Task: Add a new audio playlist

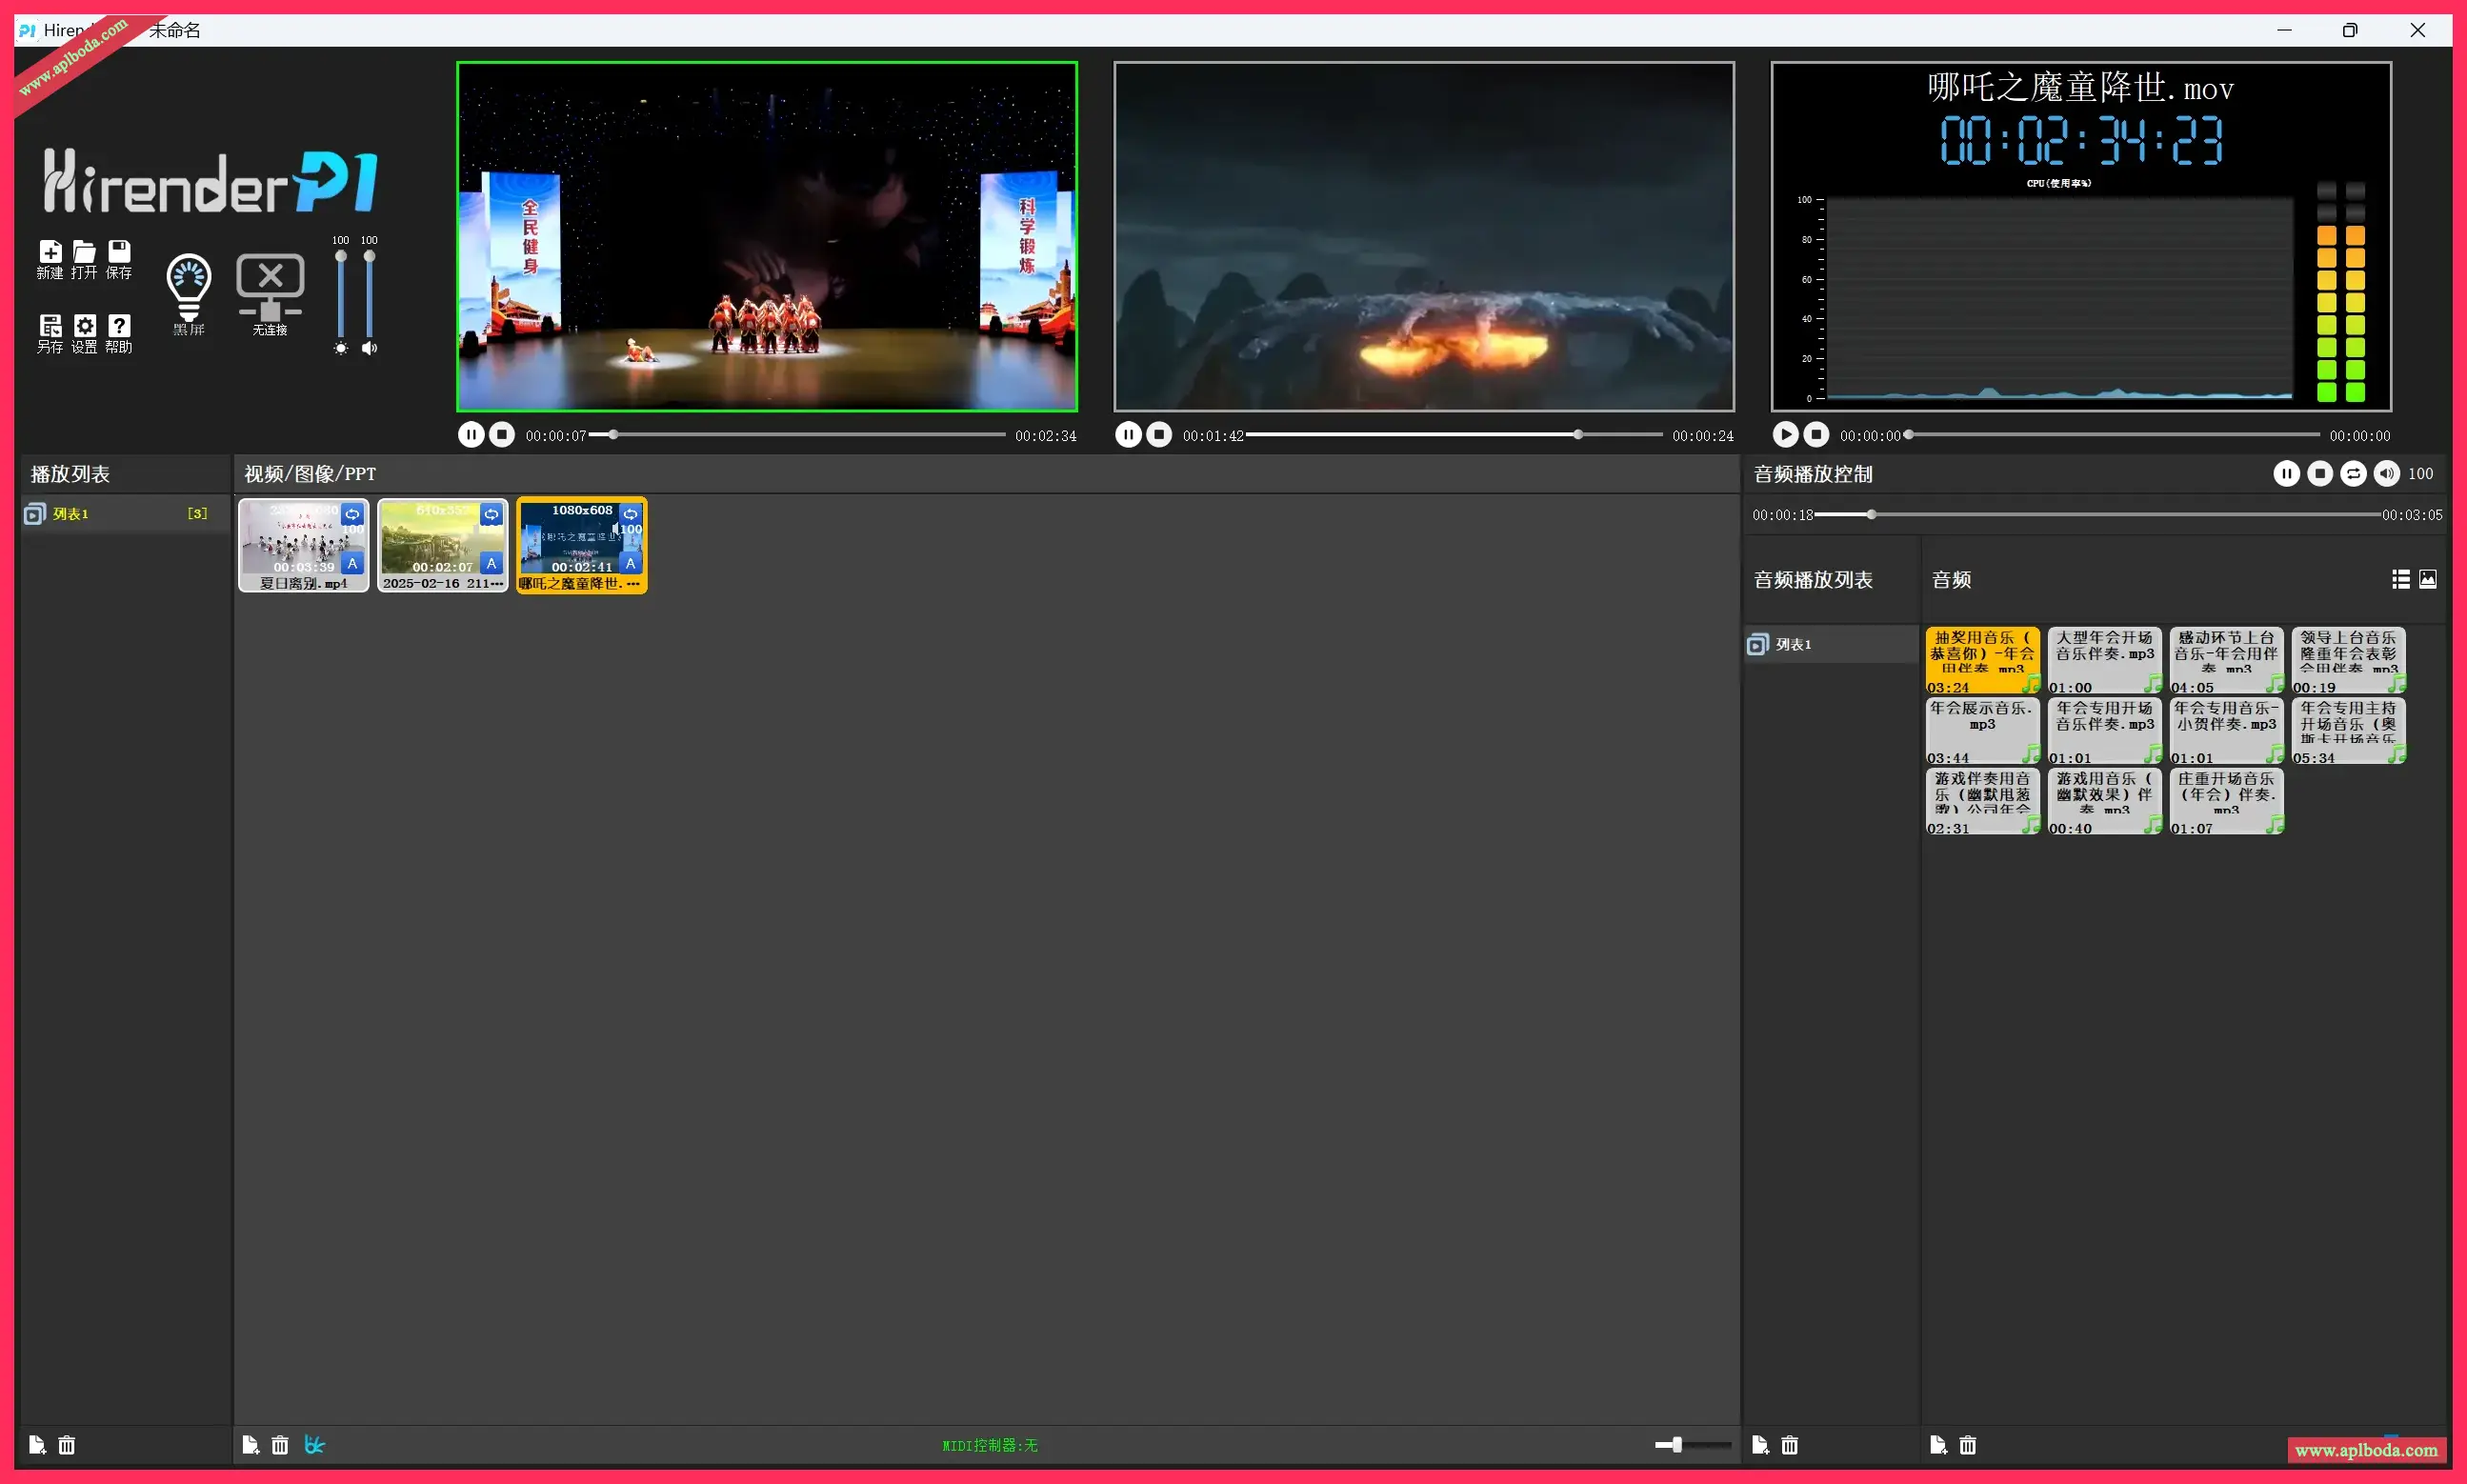Action: [x=1760, y=1445]
